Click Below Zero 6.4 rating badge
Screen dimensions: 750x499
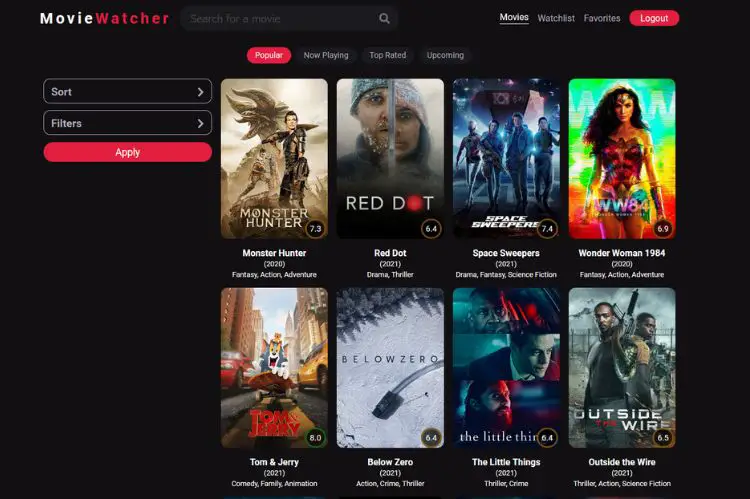coord(431,437)
